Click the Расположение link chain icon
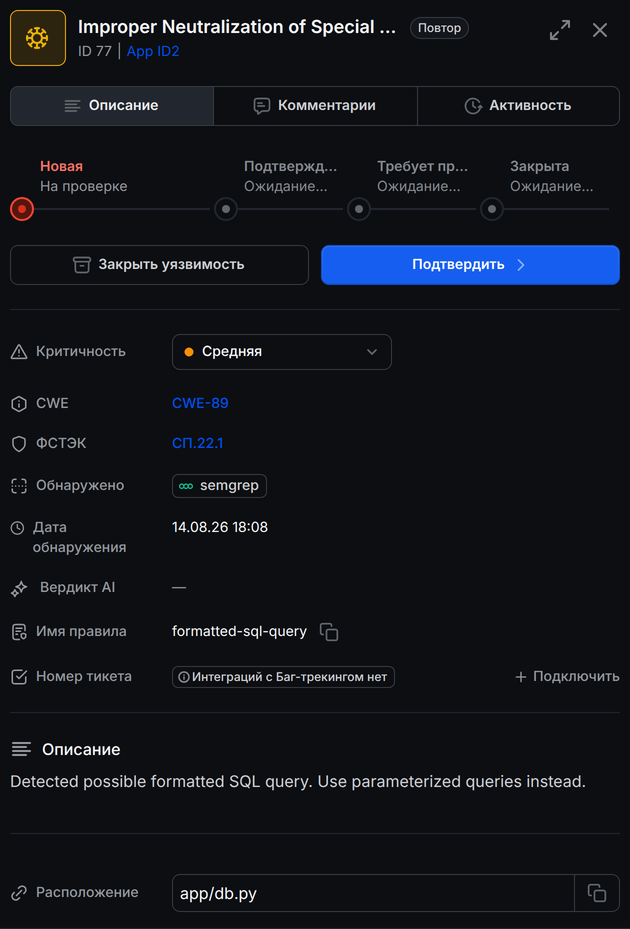Screen dimensions: 630x929 click(19, 893)
